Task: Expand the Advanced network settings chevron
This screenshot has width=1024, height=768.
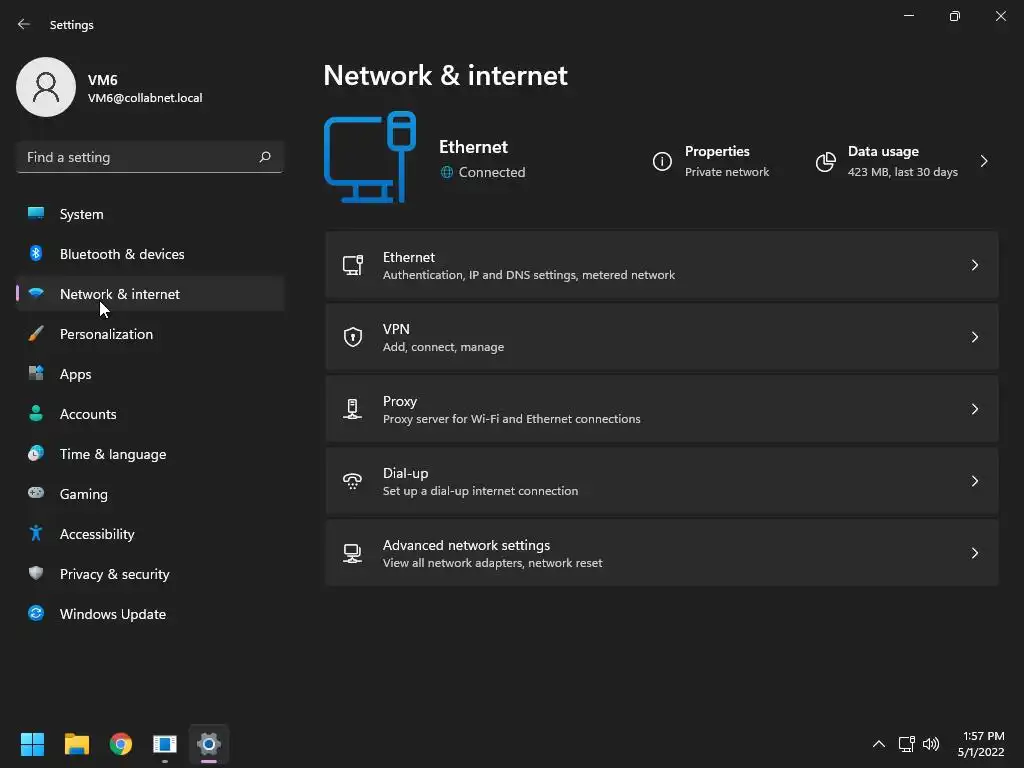Action: click(x=974, y=553)
